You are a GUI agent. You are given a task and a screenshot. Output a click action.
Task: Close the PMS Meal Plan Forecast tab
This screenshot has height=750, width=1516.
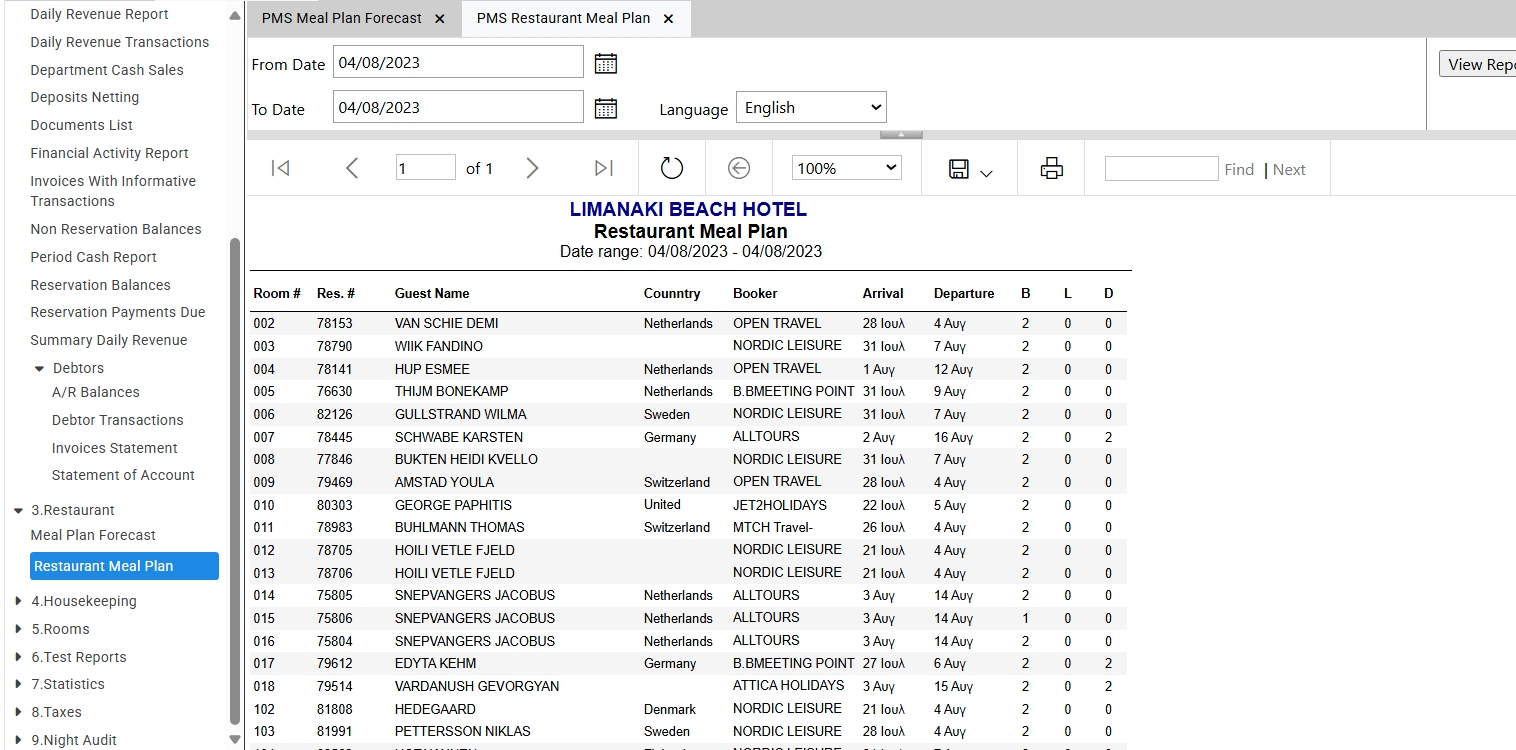[440, 19]
